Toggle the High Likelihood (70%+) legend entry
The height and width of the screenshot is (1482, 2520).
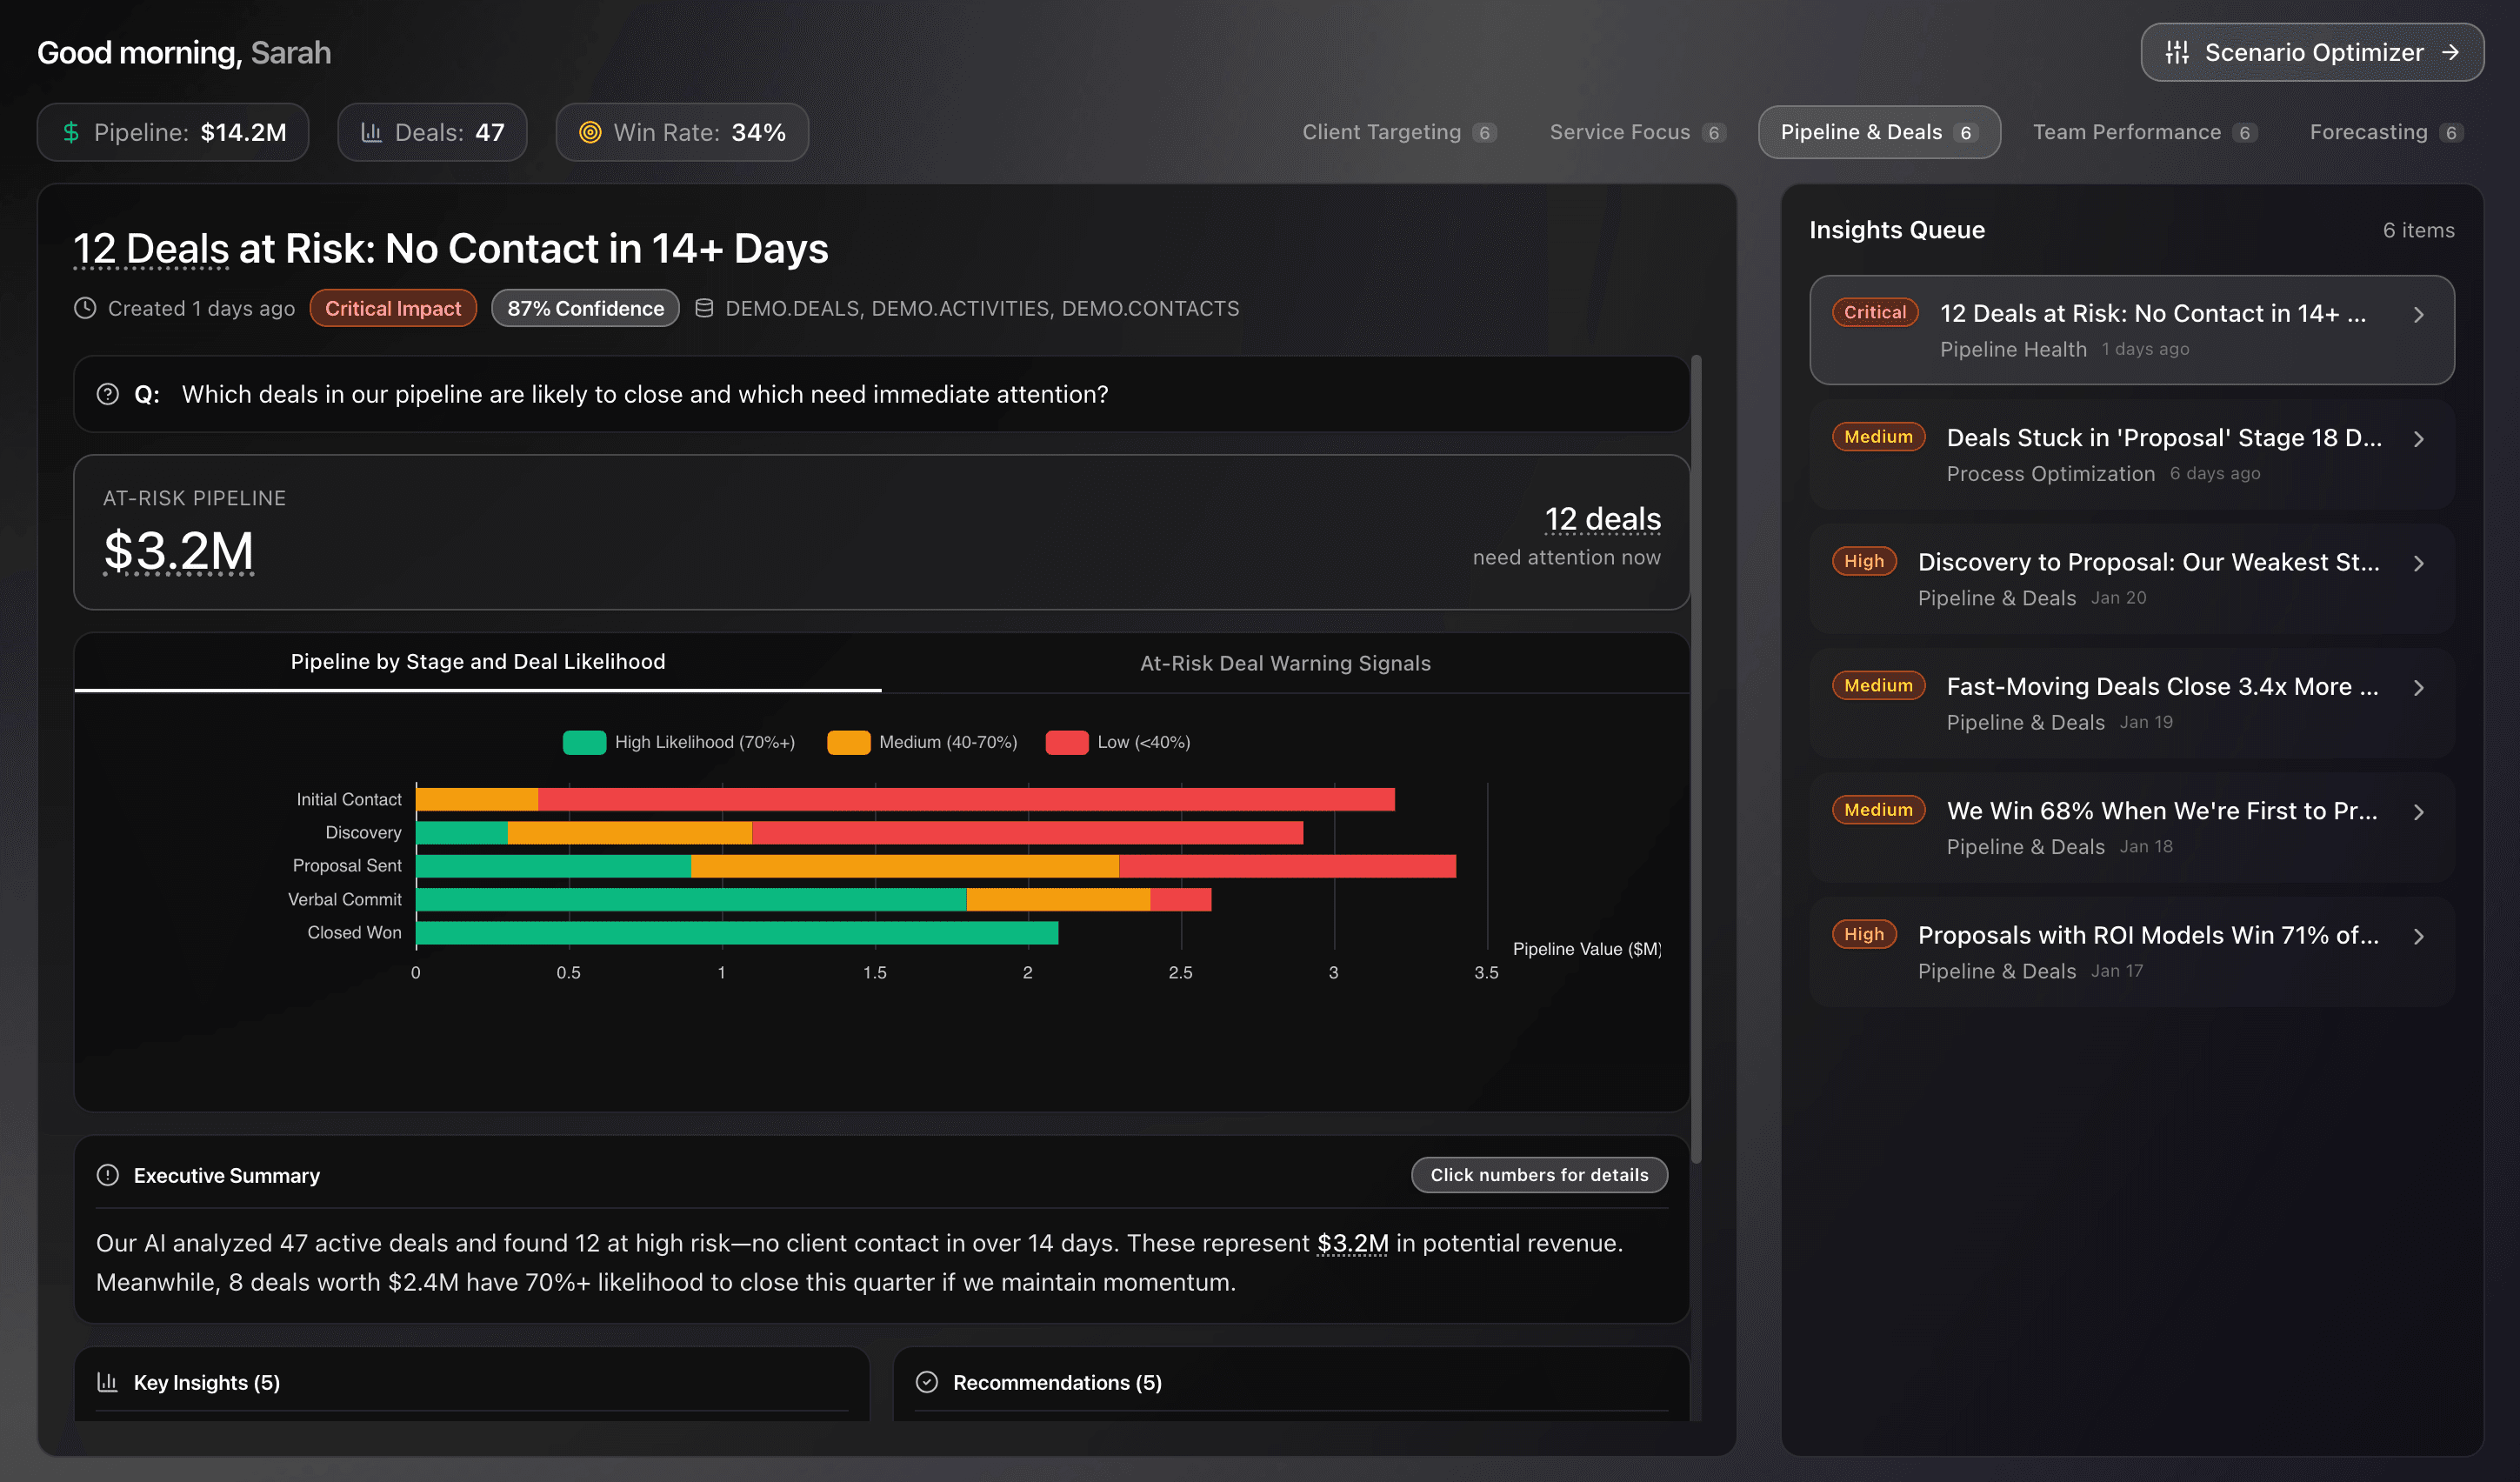pos(680,742)
